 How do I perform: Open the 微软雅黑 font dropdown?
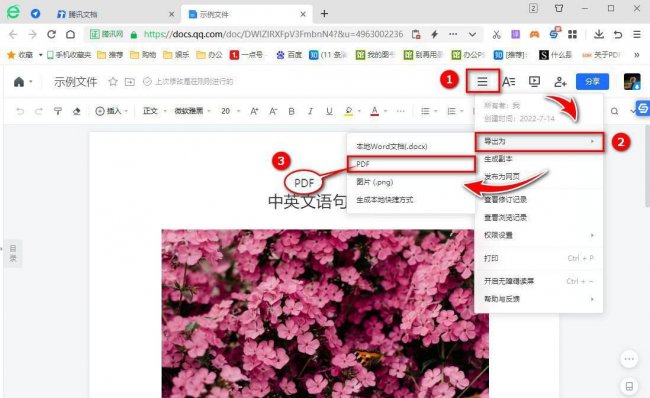pyautogui.click(x=192, y=111)
